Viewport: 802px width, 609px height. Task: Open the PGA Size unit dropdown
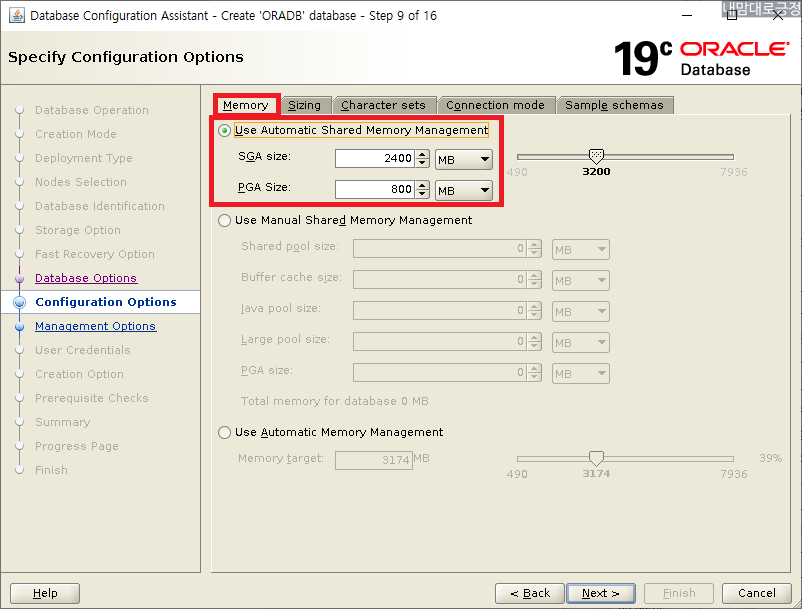point(464,191)
